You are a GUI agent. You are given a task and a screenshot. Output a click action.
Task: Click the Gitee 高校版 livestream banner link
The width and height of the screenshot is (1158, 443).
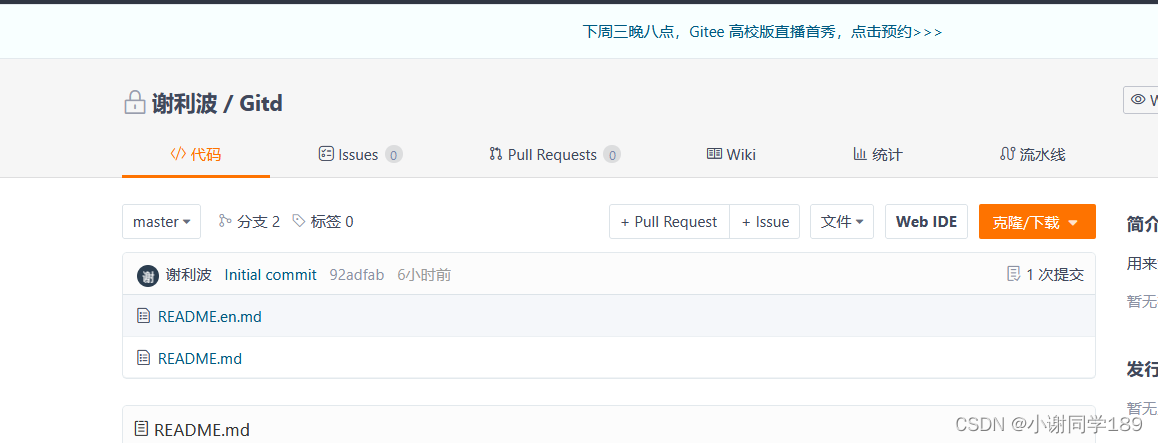point(762,32)
